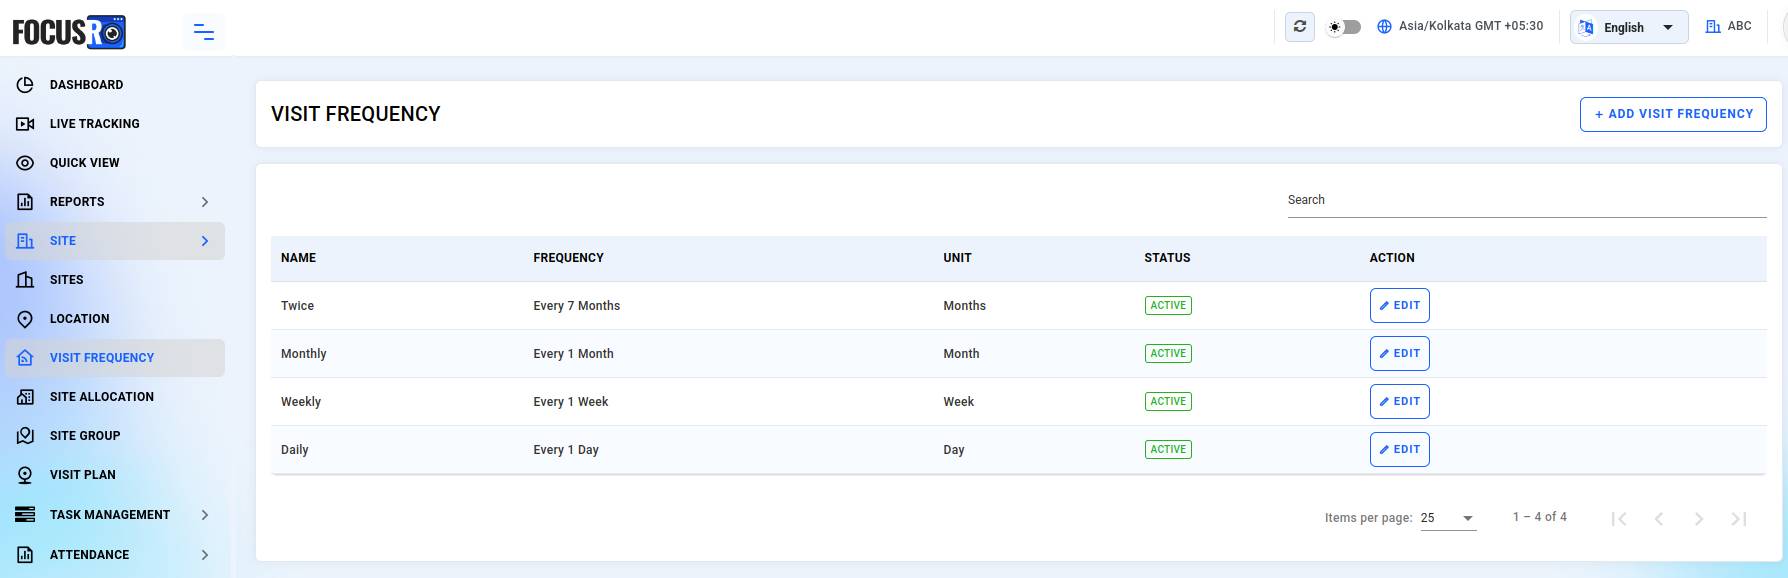Click the refresh icon in header
The image size is (1788, 578).
(1299, 27)
